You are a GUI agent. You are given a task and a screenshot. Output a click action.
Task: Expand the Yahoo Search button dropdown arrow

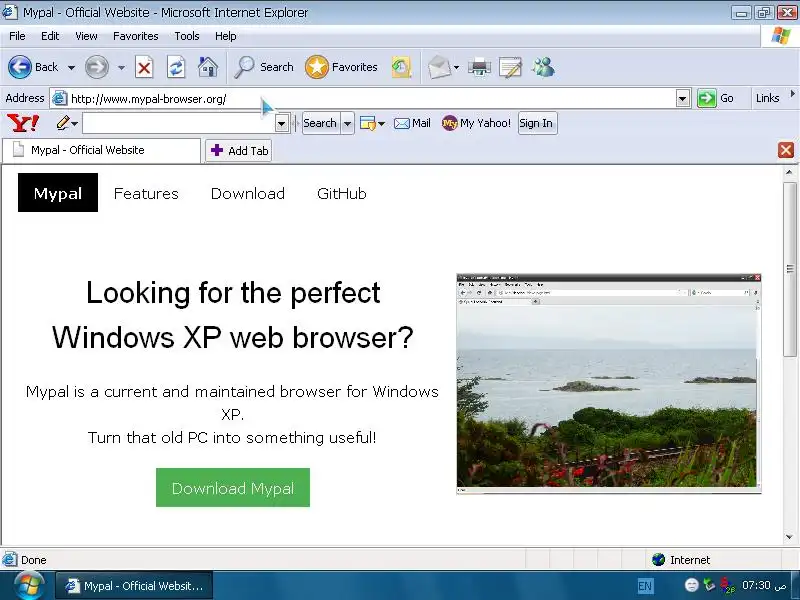[x=347, y=123]
